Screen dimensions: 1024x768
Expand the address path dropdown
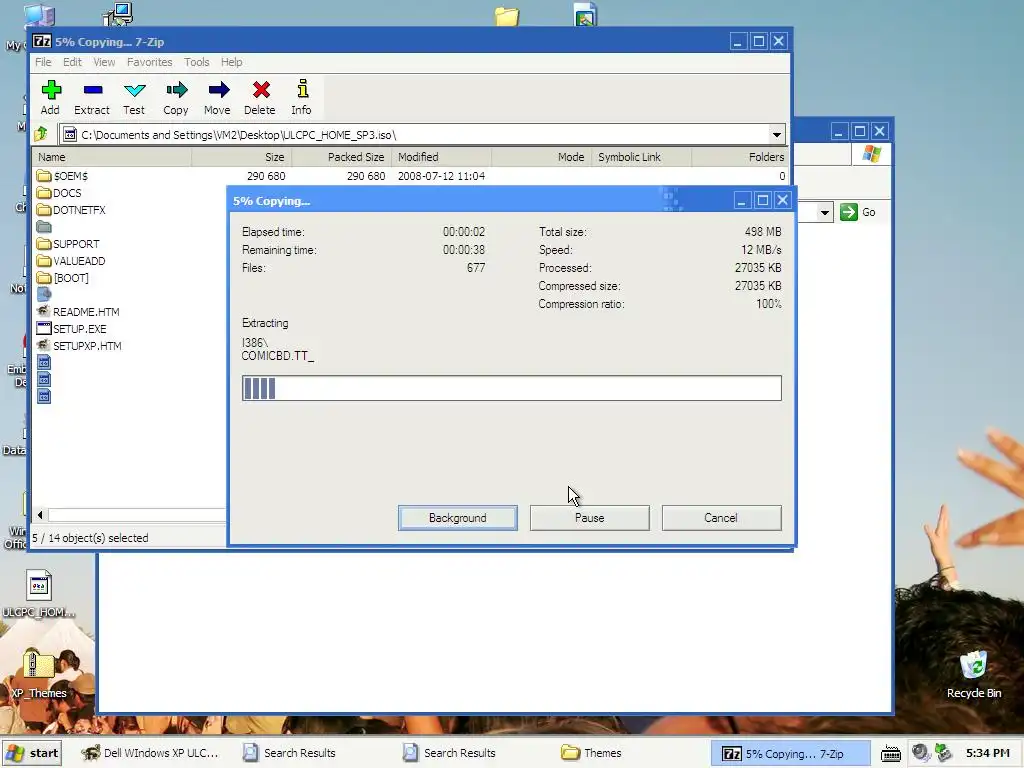(776, 135)
